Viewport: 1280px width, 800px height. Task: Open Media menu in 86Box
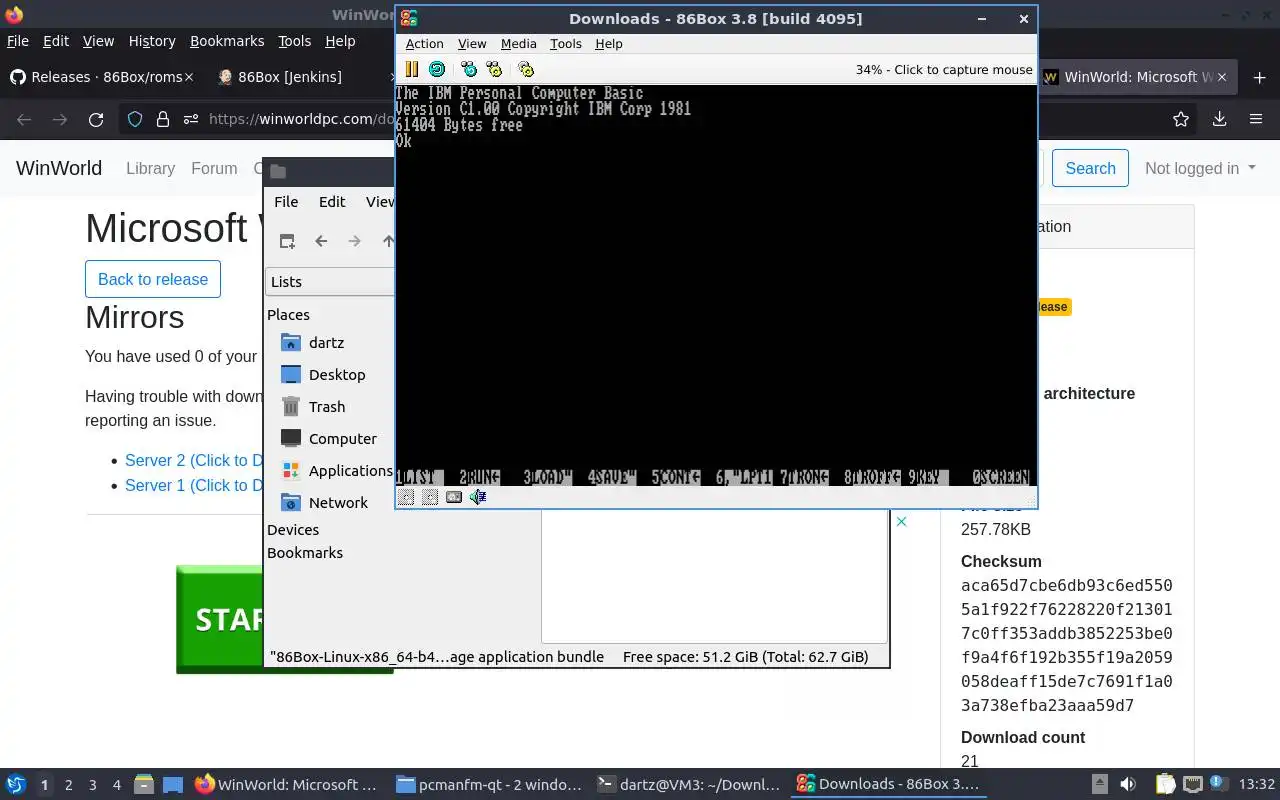(x=518, y=43)
